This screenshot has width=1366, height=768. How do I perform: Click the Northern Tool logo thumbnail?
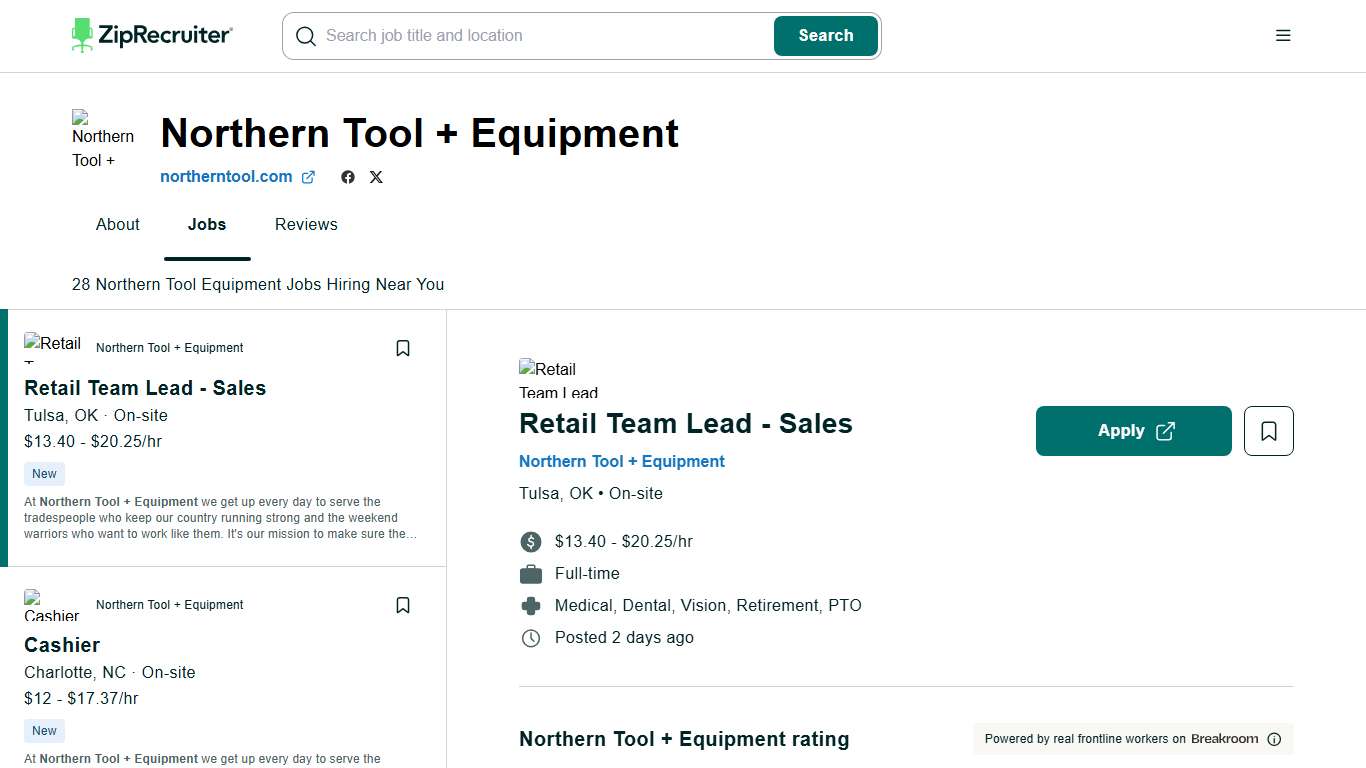tap(103, 140)
